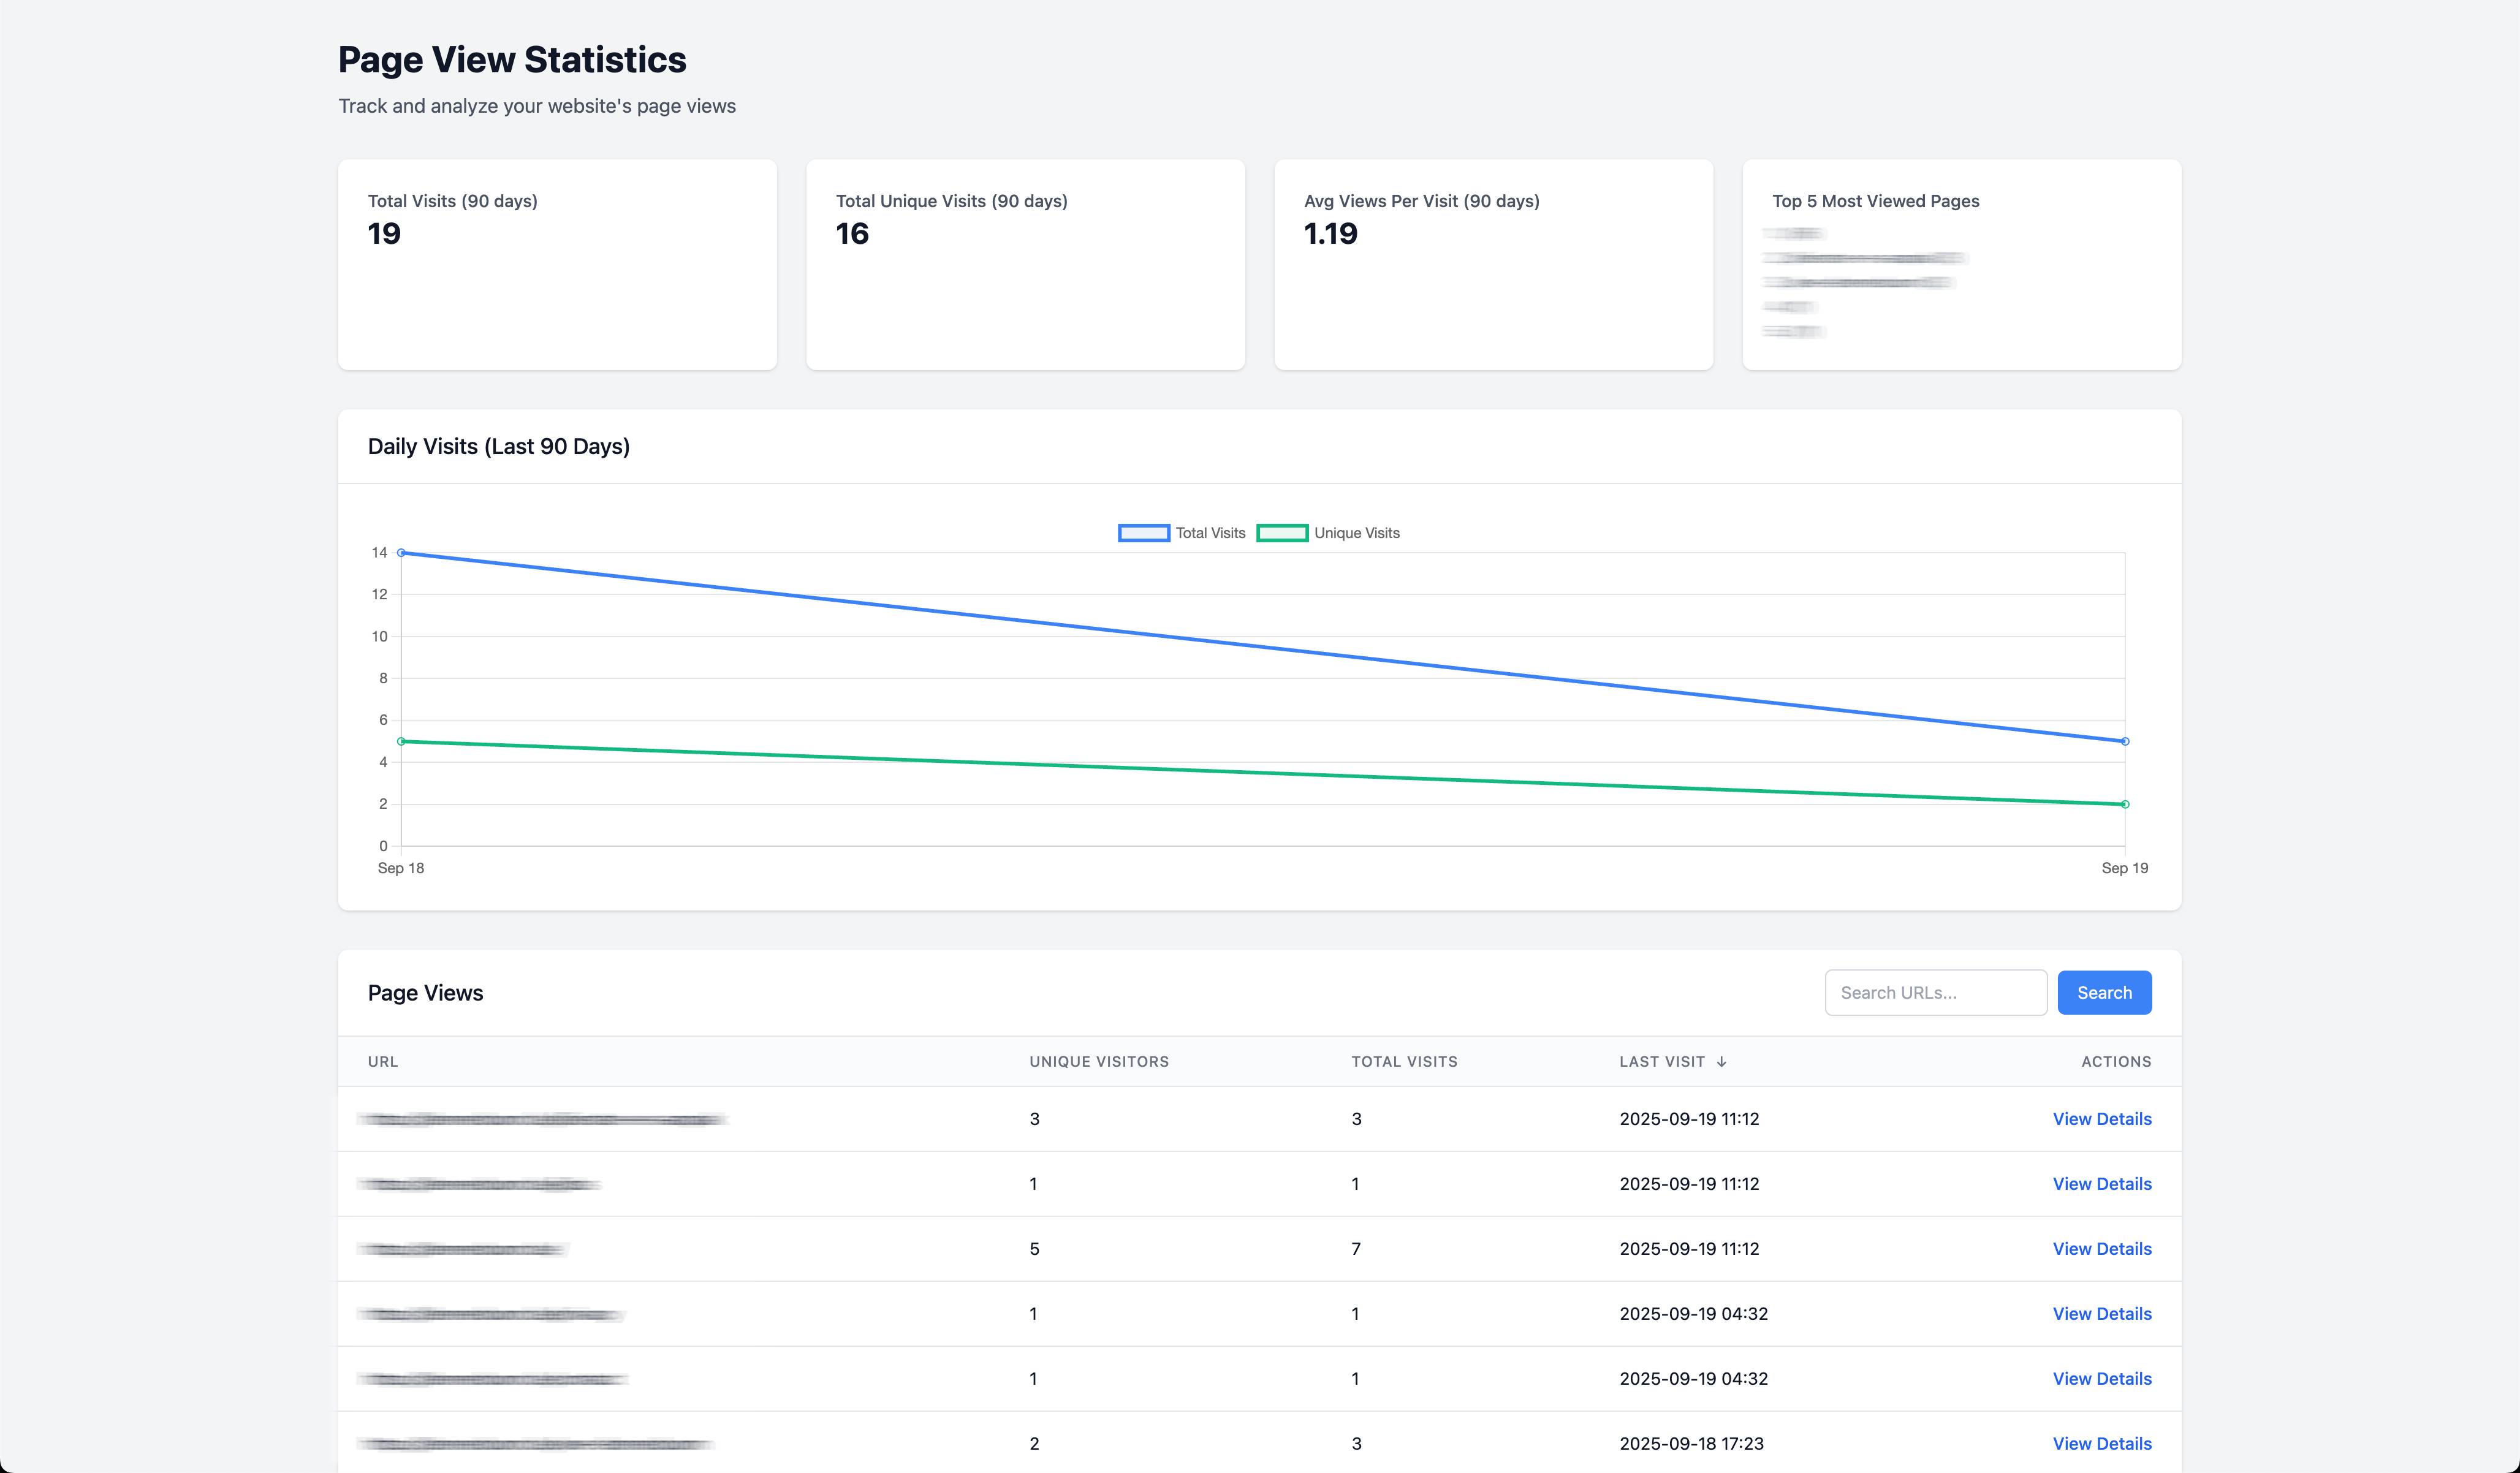This screenshot has height=1473, width=2520.
Task: Toggle Unique Visits legend item in chart
Action: click(x=1356, y=533)
